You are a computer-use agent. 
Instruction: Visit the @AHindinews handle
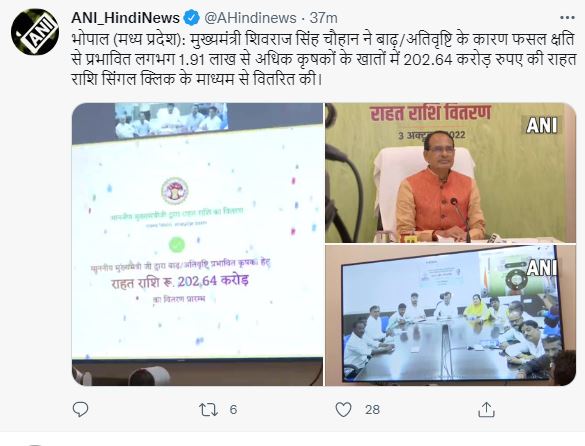[250, 18]
